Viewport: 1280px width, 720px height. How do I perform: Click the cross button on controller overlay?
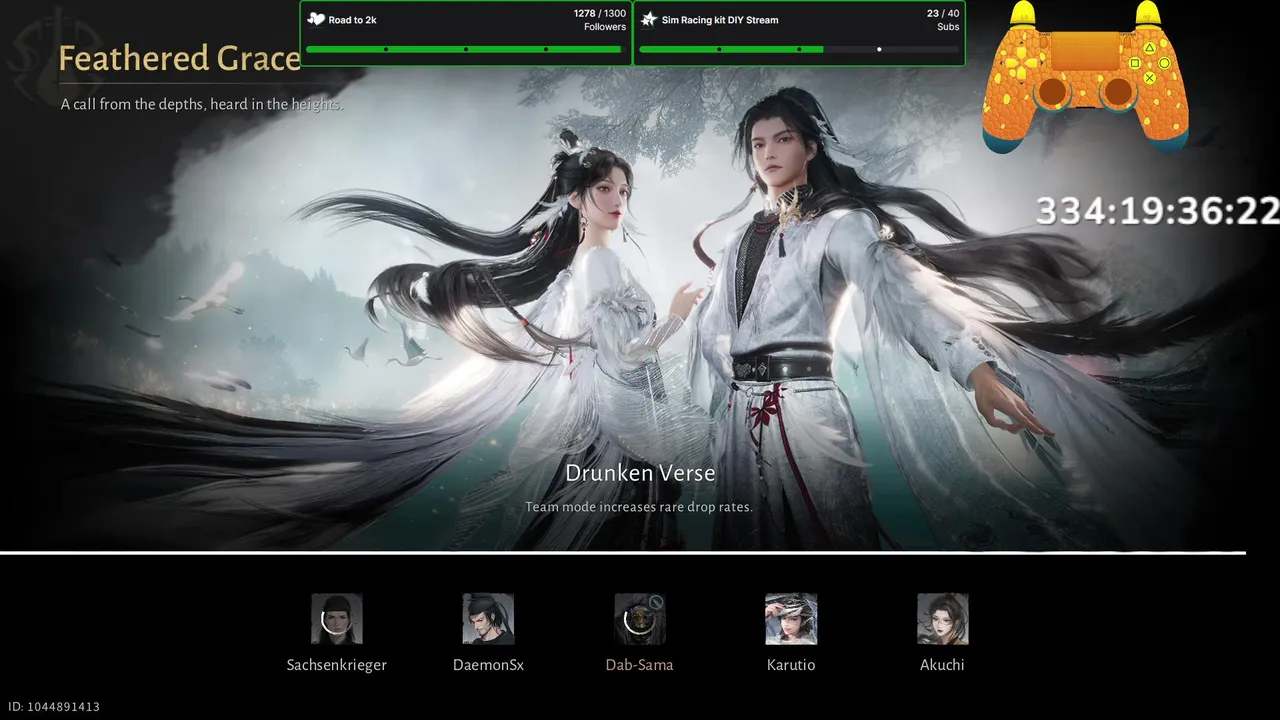point(1150,78)
